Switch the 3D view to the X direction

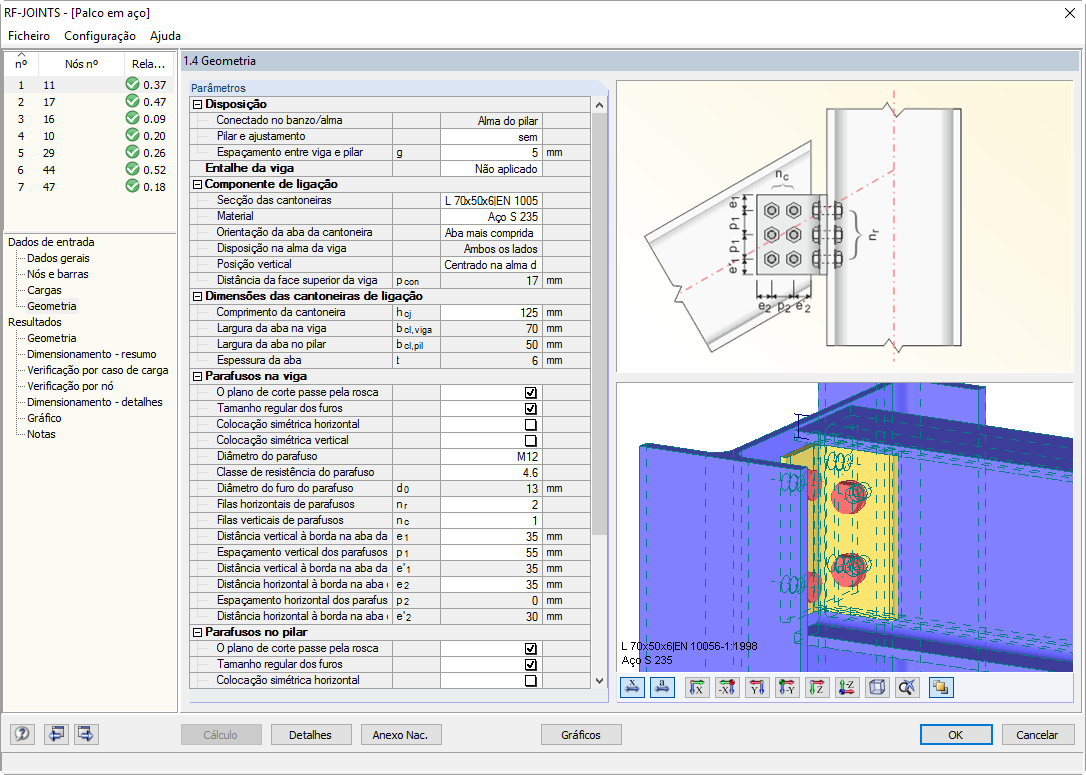tap(696, 687)
